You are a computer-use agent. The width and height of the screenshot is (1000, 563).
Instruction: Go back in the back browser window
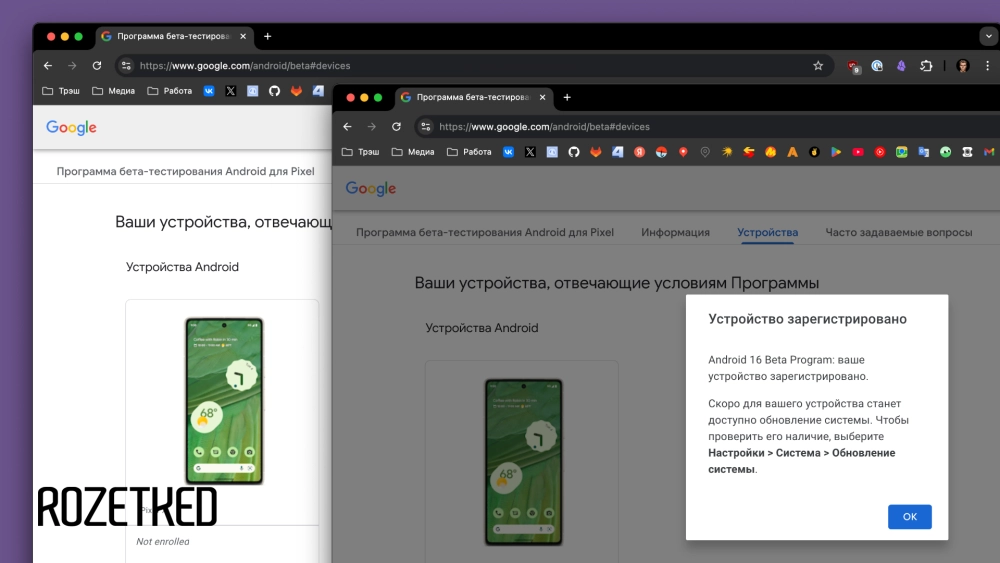tap(48, 66)
